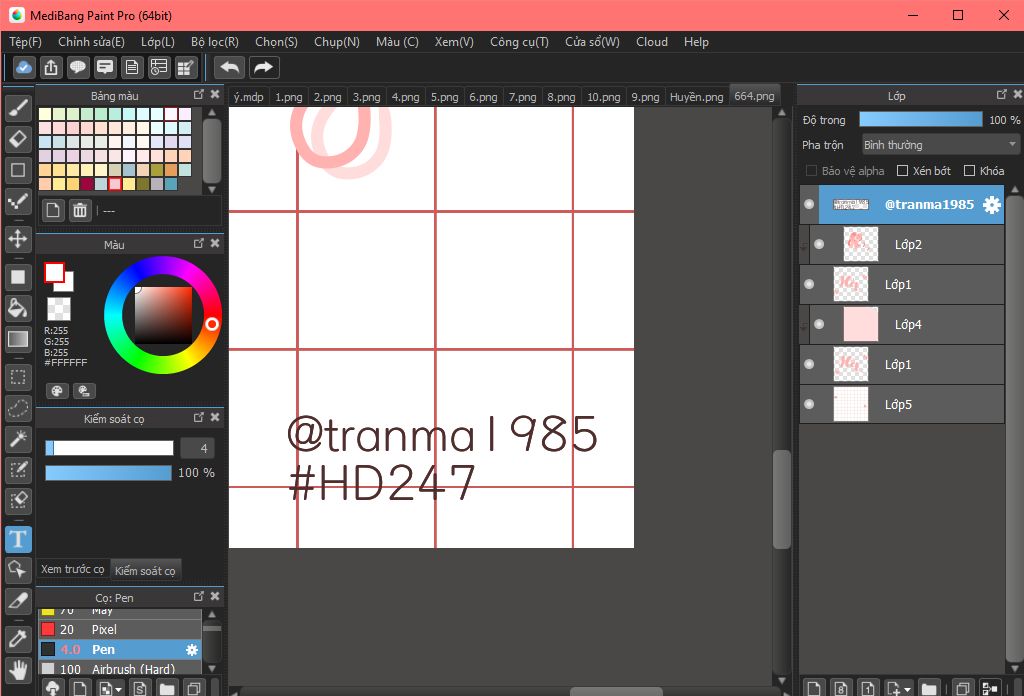1024x696 pixels.
Task: Select the Pixel brush
Action: tap(120, 629)
